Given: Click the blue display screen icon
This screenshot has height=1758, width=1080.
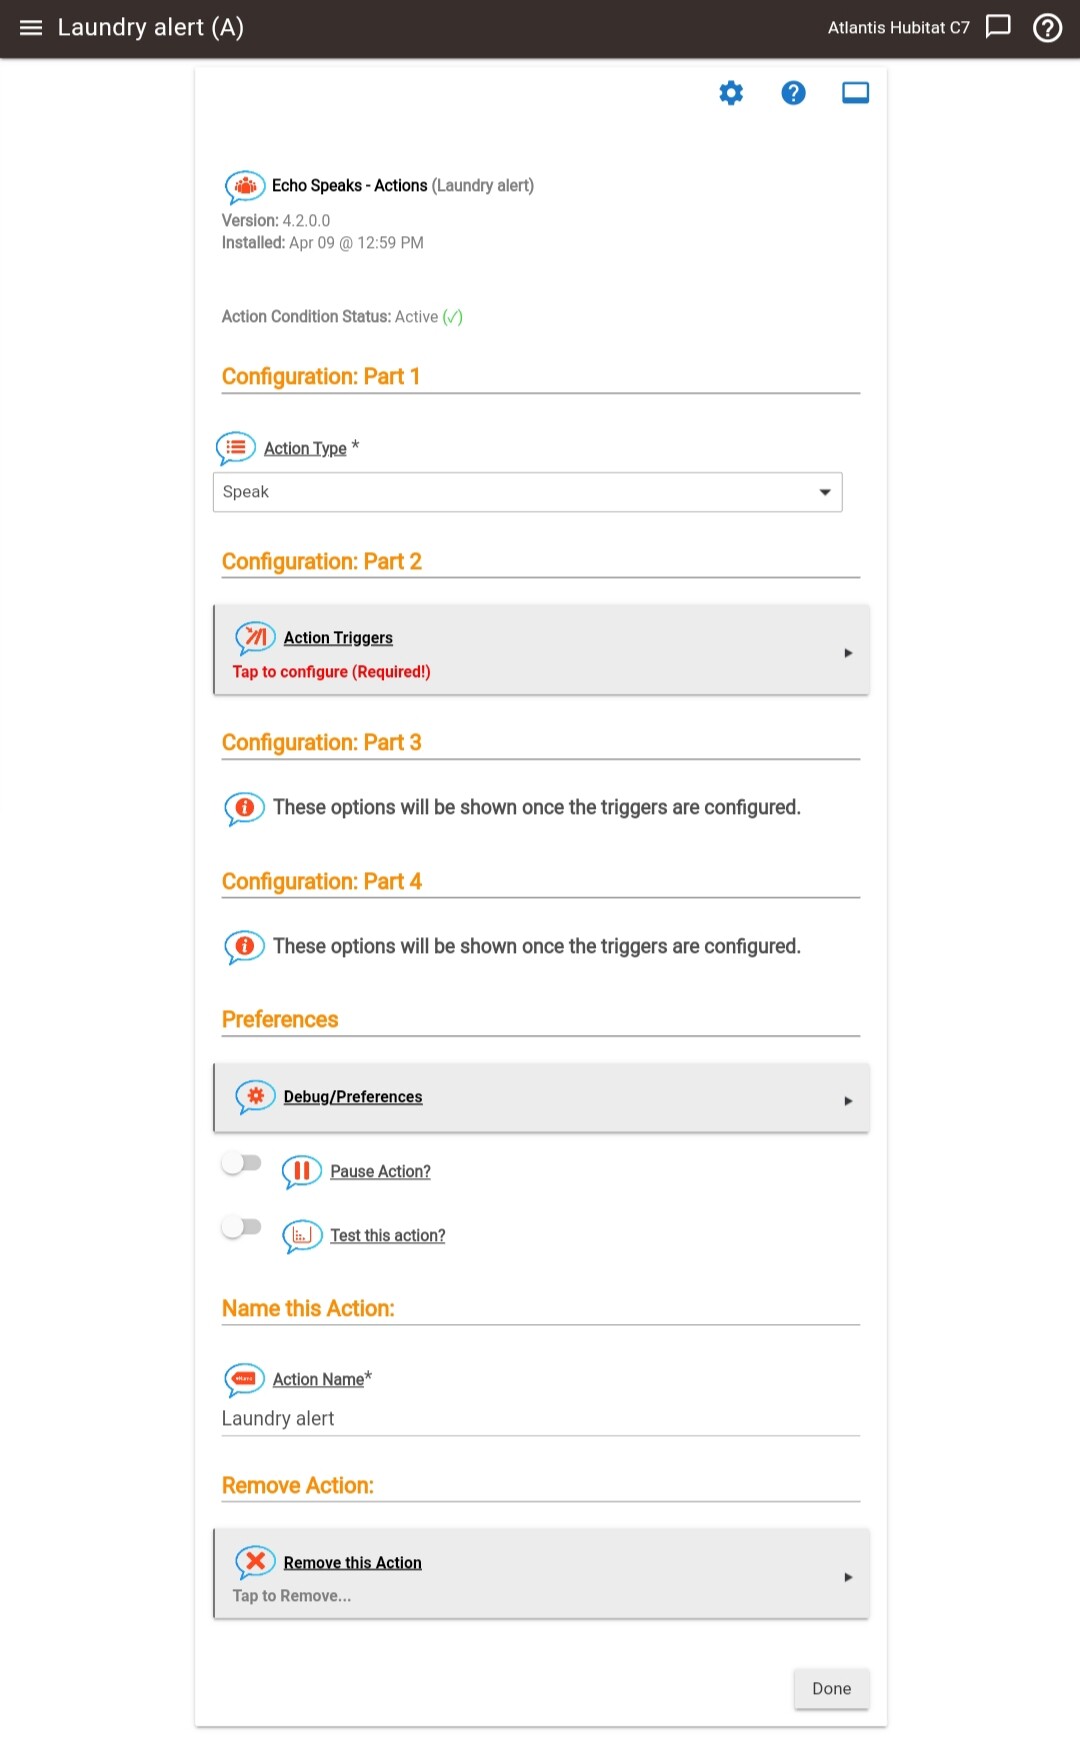Looking at the screenshot, I should point(855,93).
